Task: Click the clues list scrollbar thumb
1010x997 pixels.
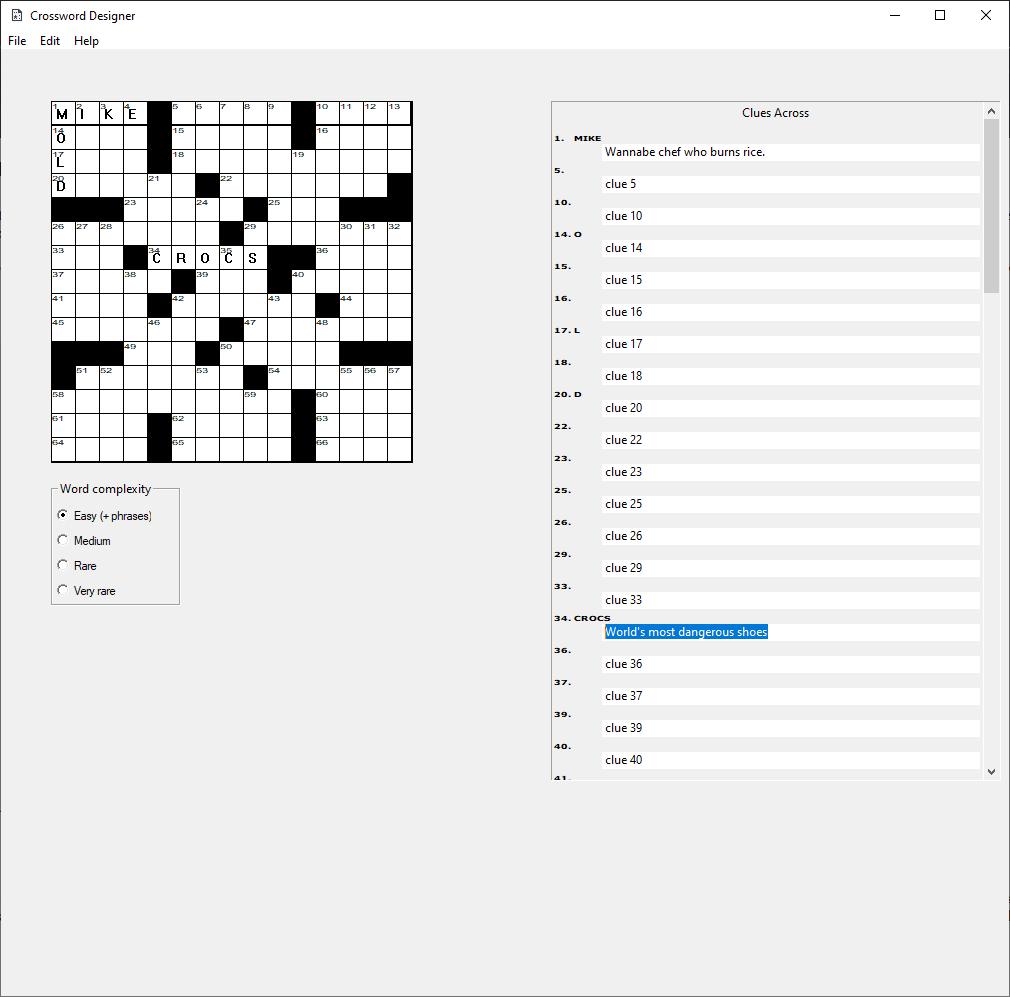Action: tap(991, 206)
